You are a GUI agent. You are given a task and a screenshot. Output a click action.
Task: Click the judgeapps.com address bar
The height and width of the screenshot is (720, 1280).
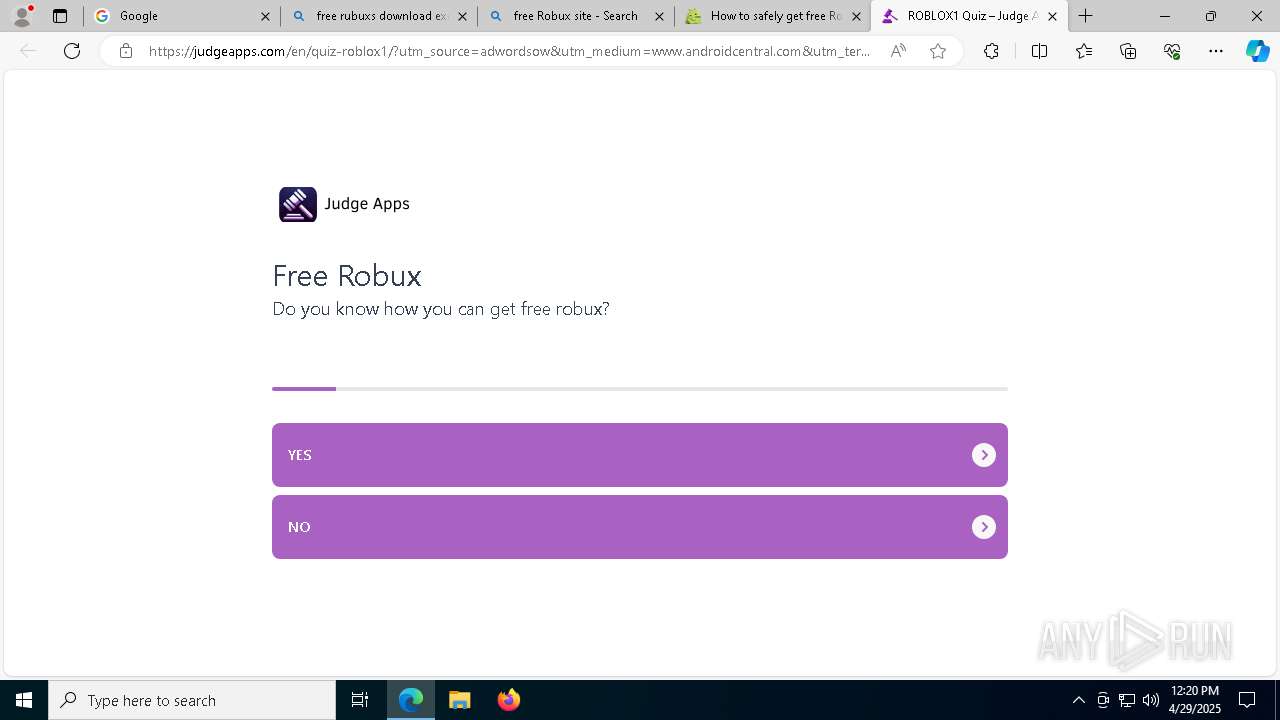click(509, 51)
